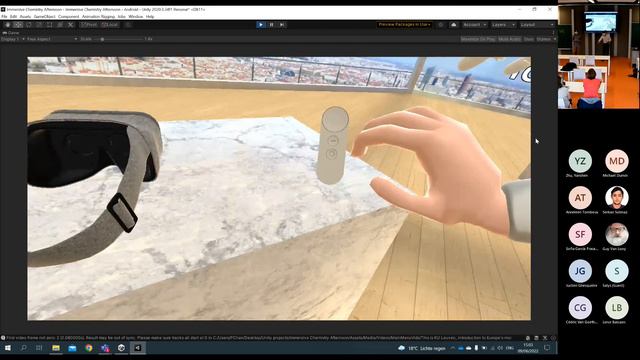The width and height of the screenshot is (640, 360).
Task: Select the Move tool in Unity toolbar
Action: click(x=18, y=25)
